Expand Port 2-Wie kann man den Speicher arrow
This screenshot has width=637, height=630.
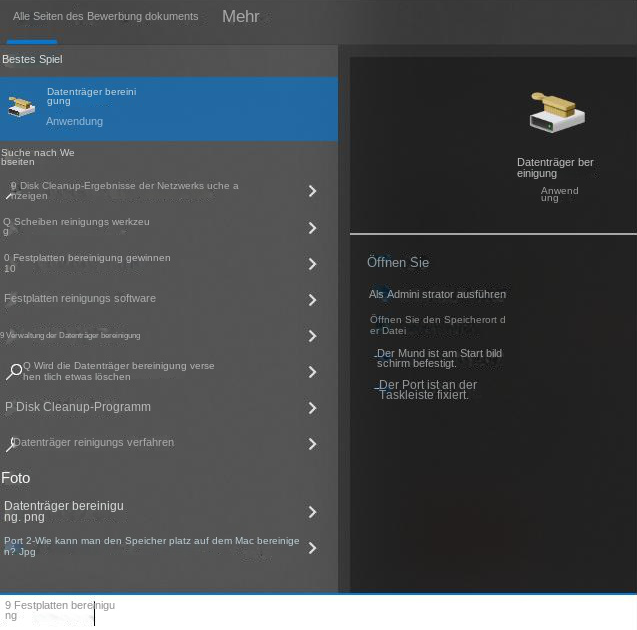(312, 548)
